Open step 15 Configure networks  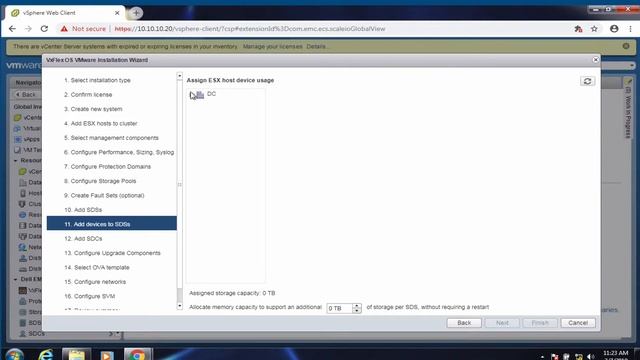(x=95, y=282)
